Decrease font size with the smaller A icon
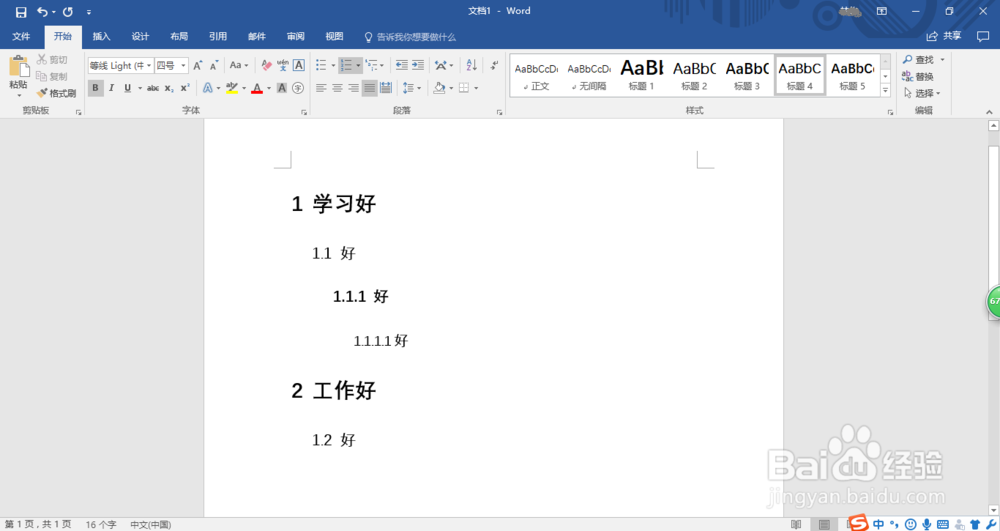This screenshot has width=1000, height=531. click(x=214, y=65)
